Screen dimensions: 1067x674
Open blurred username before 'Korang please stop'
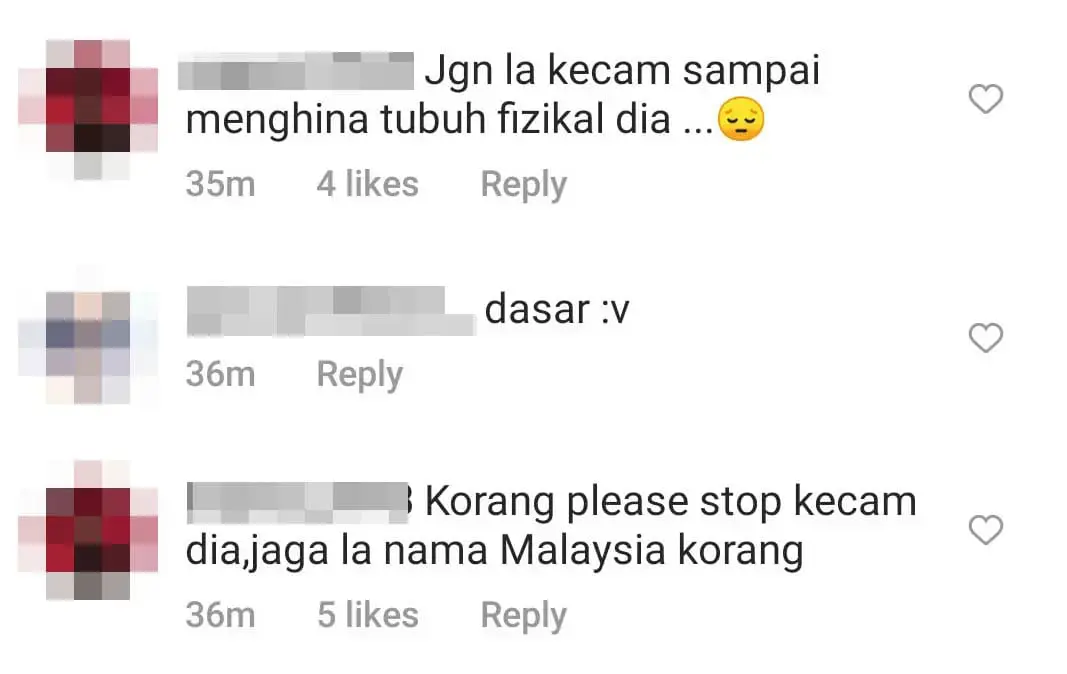click(x=298, y=502)
